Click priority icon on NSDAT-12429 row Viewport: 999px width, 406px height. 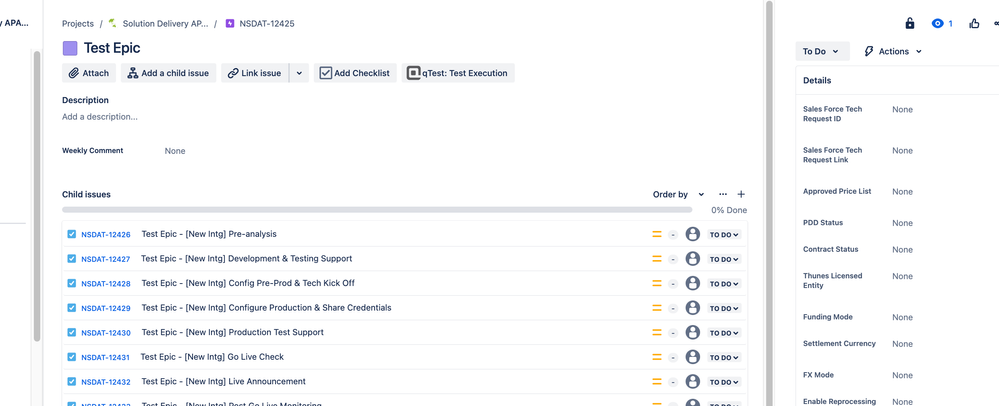click(657, 308)
